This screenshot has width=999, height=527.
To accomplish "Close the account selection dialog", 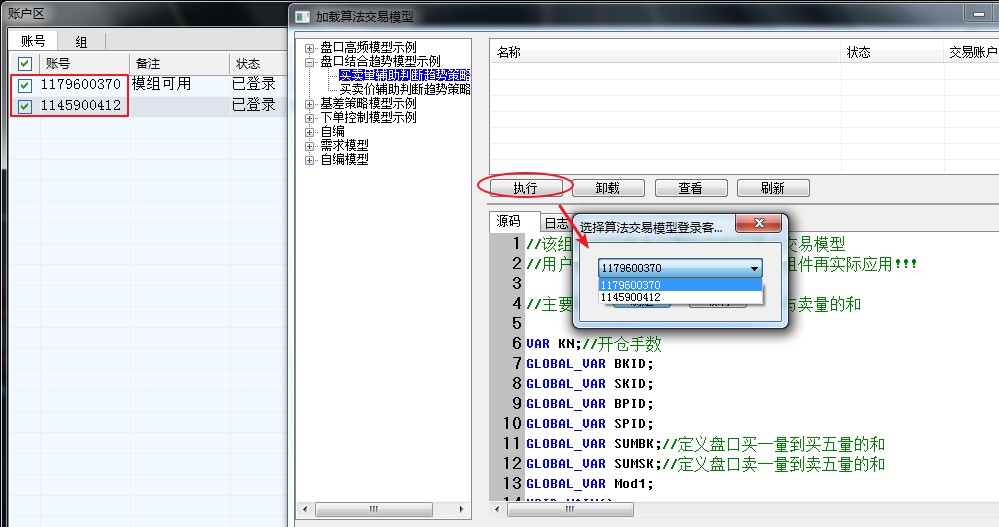I will click(760, 224).
